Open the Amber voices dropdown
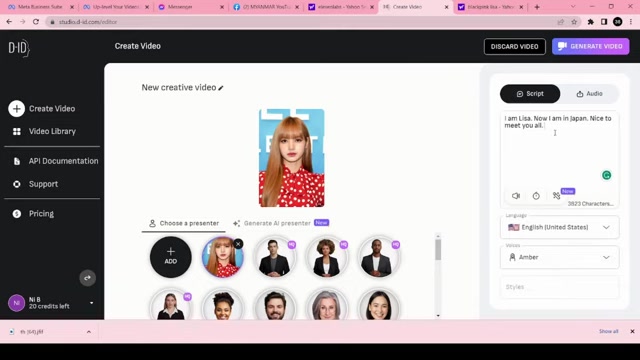Image resolution: width=640 pixels, height=360 pixels. tap(559, 257)
